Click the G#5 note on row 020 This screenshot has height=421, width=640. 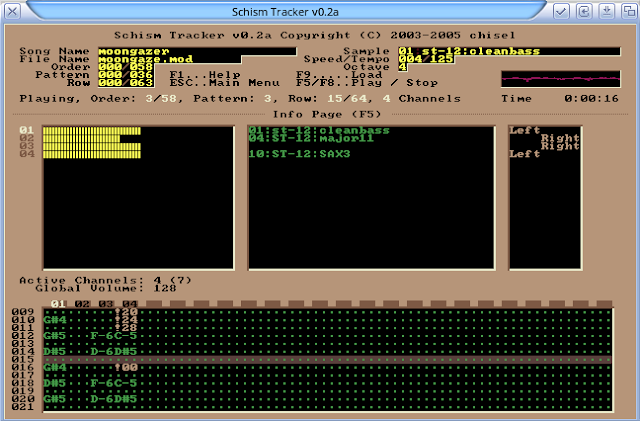coord(55,399)
